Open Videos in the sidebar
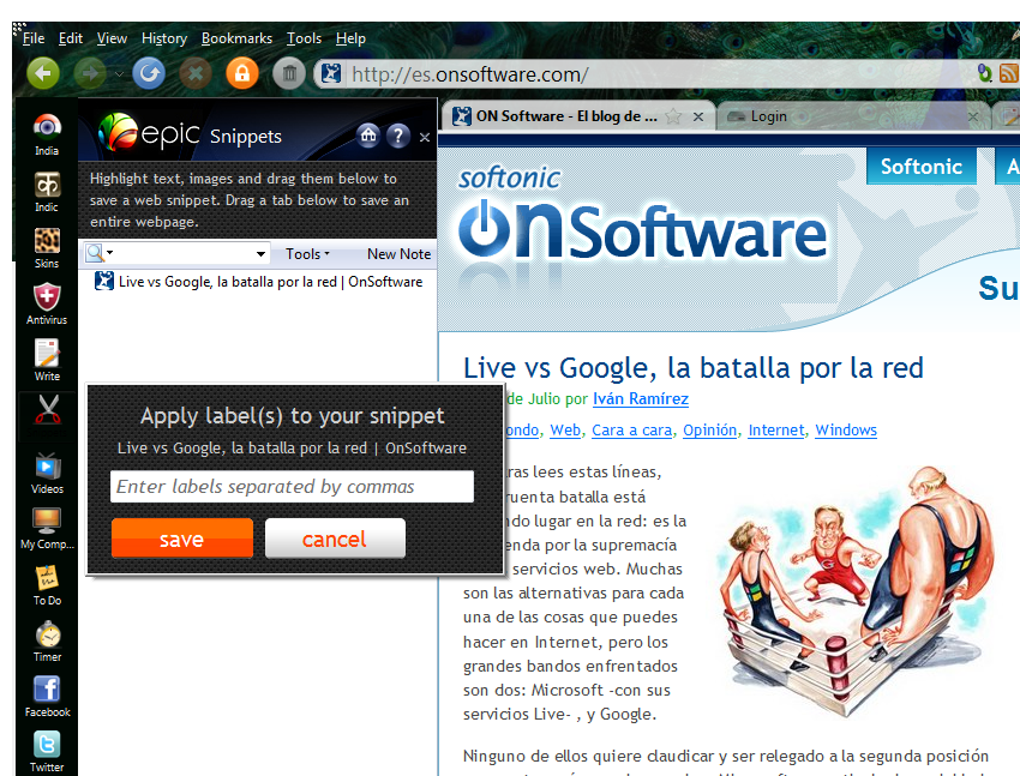 pos(47,474)
